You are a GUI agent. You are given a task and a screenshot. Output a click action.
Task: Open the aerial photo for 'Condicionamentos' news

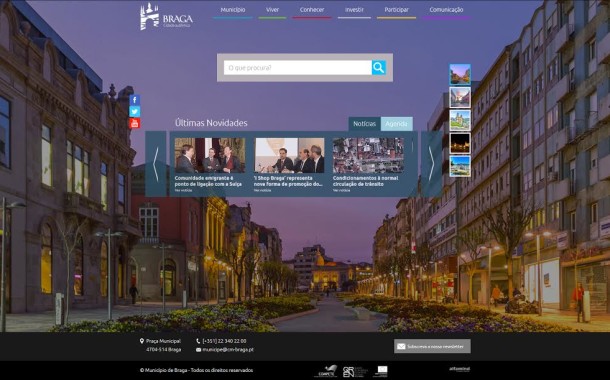tap(368, 155)
